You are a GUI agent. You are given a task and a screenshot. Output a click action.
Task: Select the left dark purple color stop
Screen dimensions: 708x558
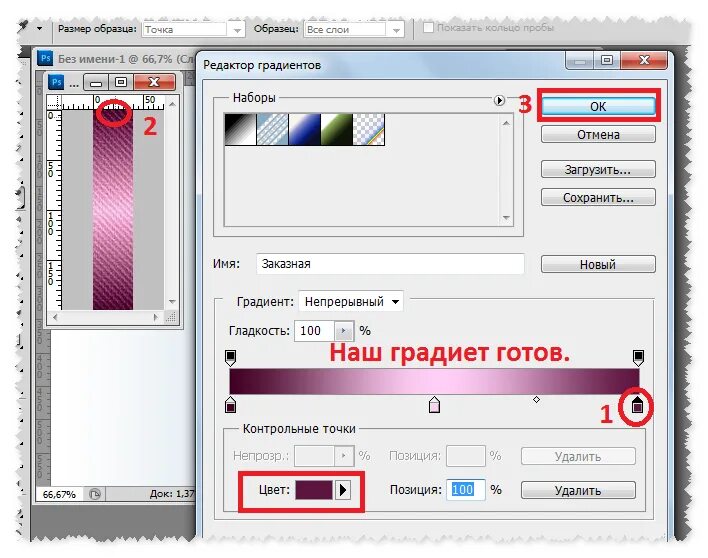[x=230, y=405]
